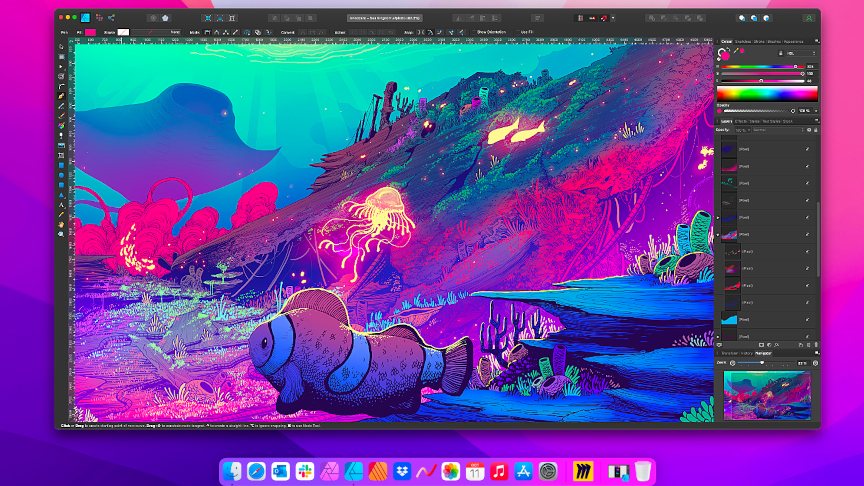The image size is (864, 486).
Task: Click the document title in the toolbar
Action: (385, 18)
